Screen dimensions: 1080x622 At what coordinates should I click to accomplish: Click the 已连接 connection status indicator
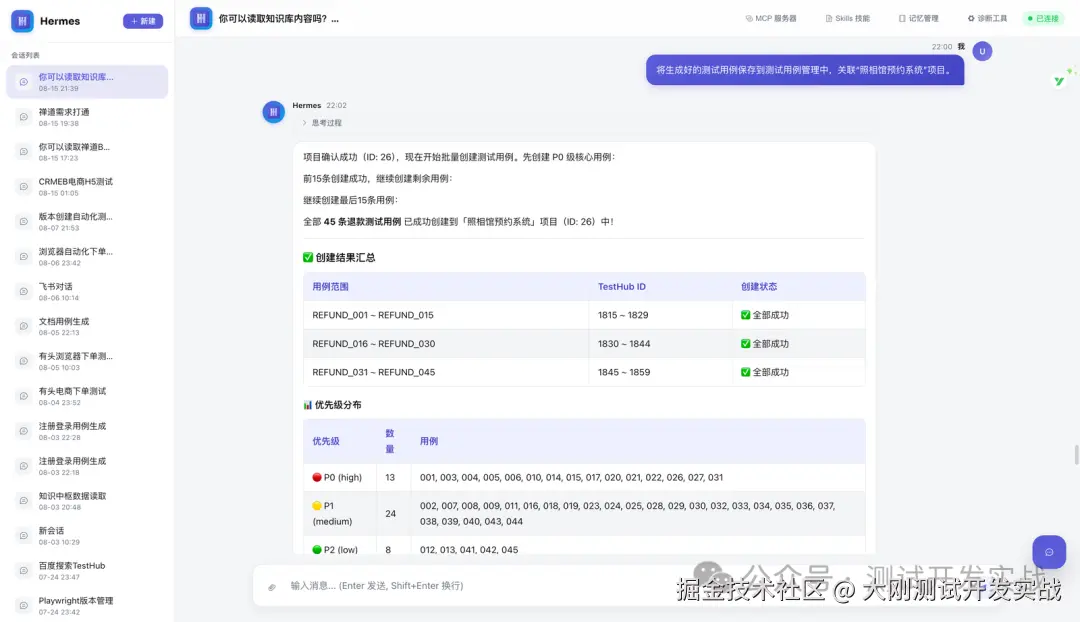click(x=1043, y=19)
